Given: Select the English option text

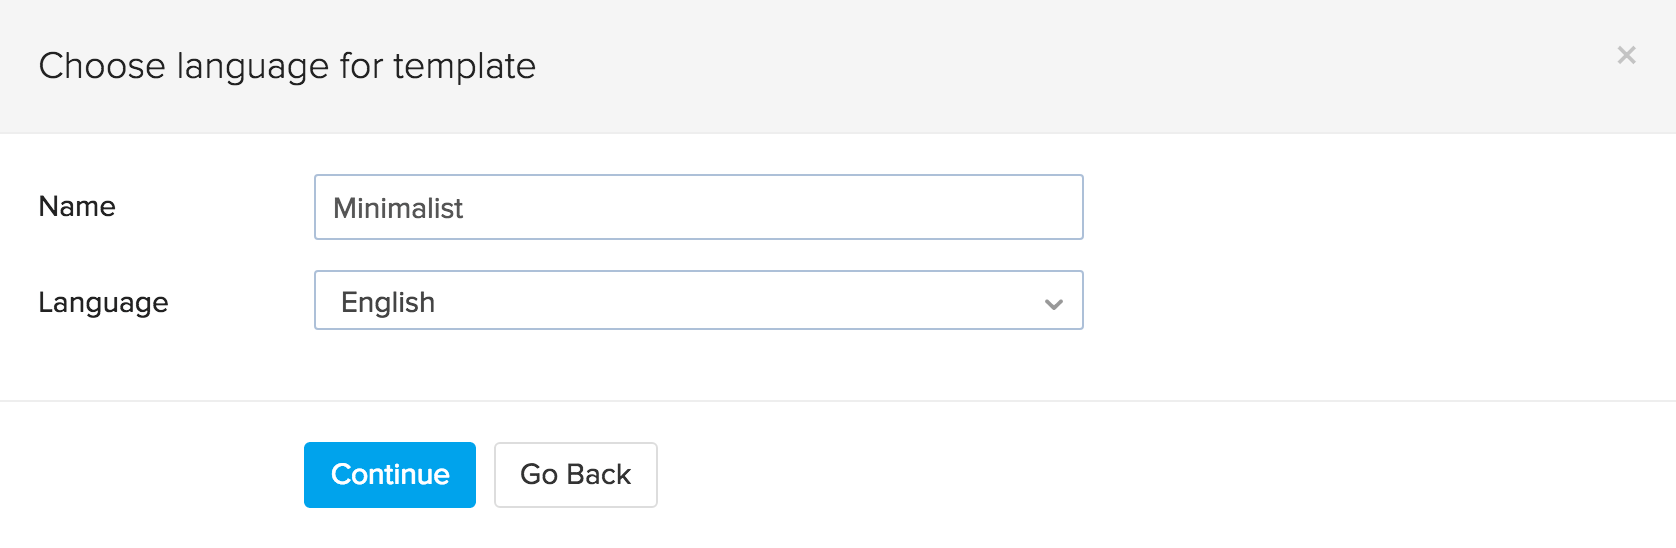Looking at the screenshot, I should 388,302.
